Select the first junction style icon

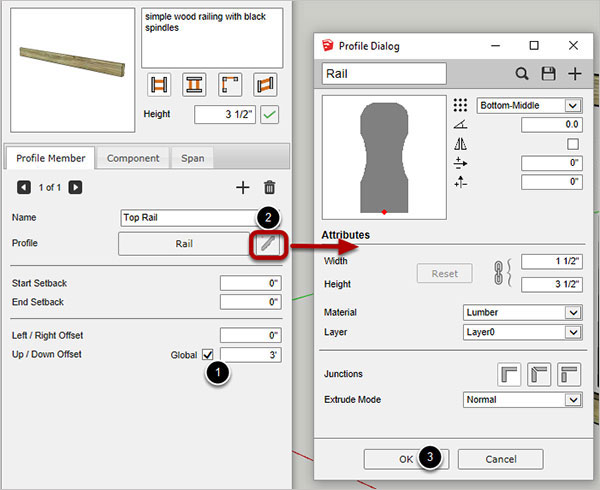(511, 374)
